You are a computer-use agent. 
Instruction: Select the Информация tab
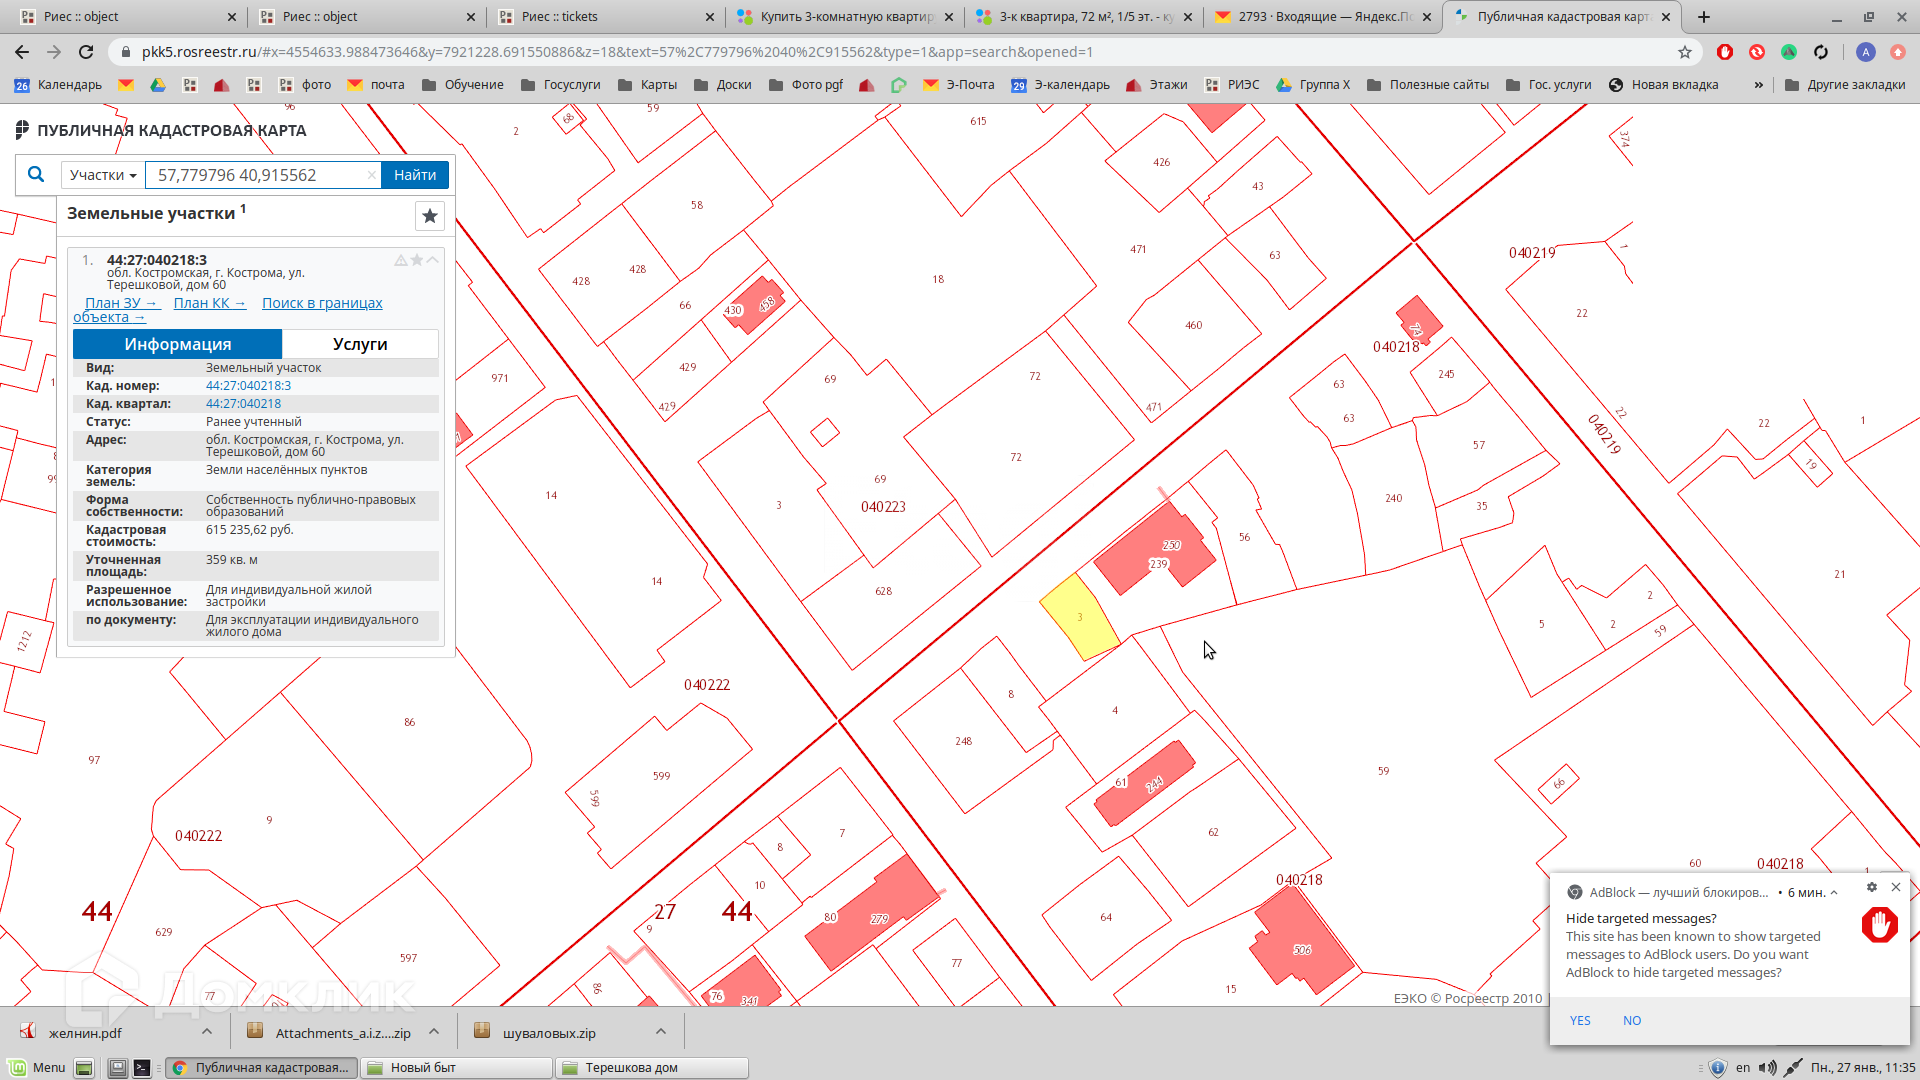(x=177, y=344)
